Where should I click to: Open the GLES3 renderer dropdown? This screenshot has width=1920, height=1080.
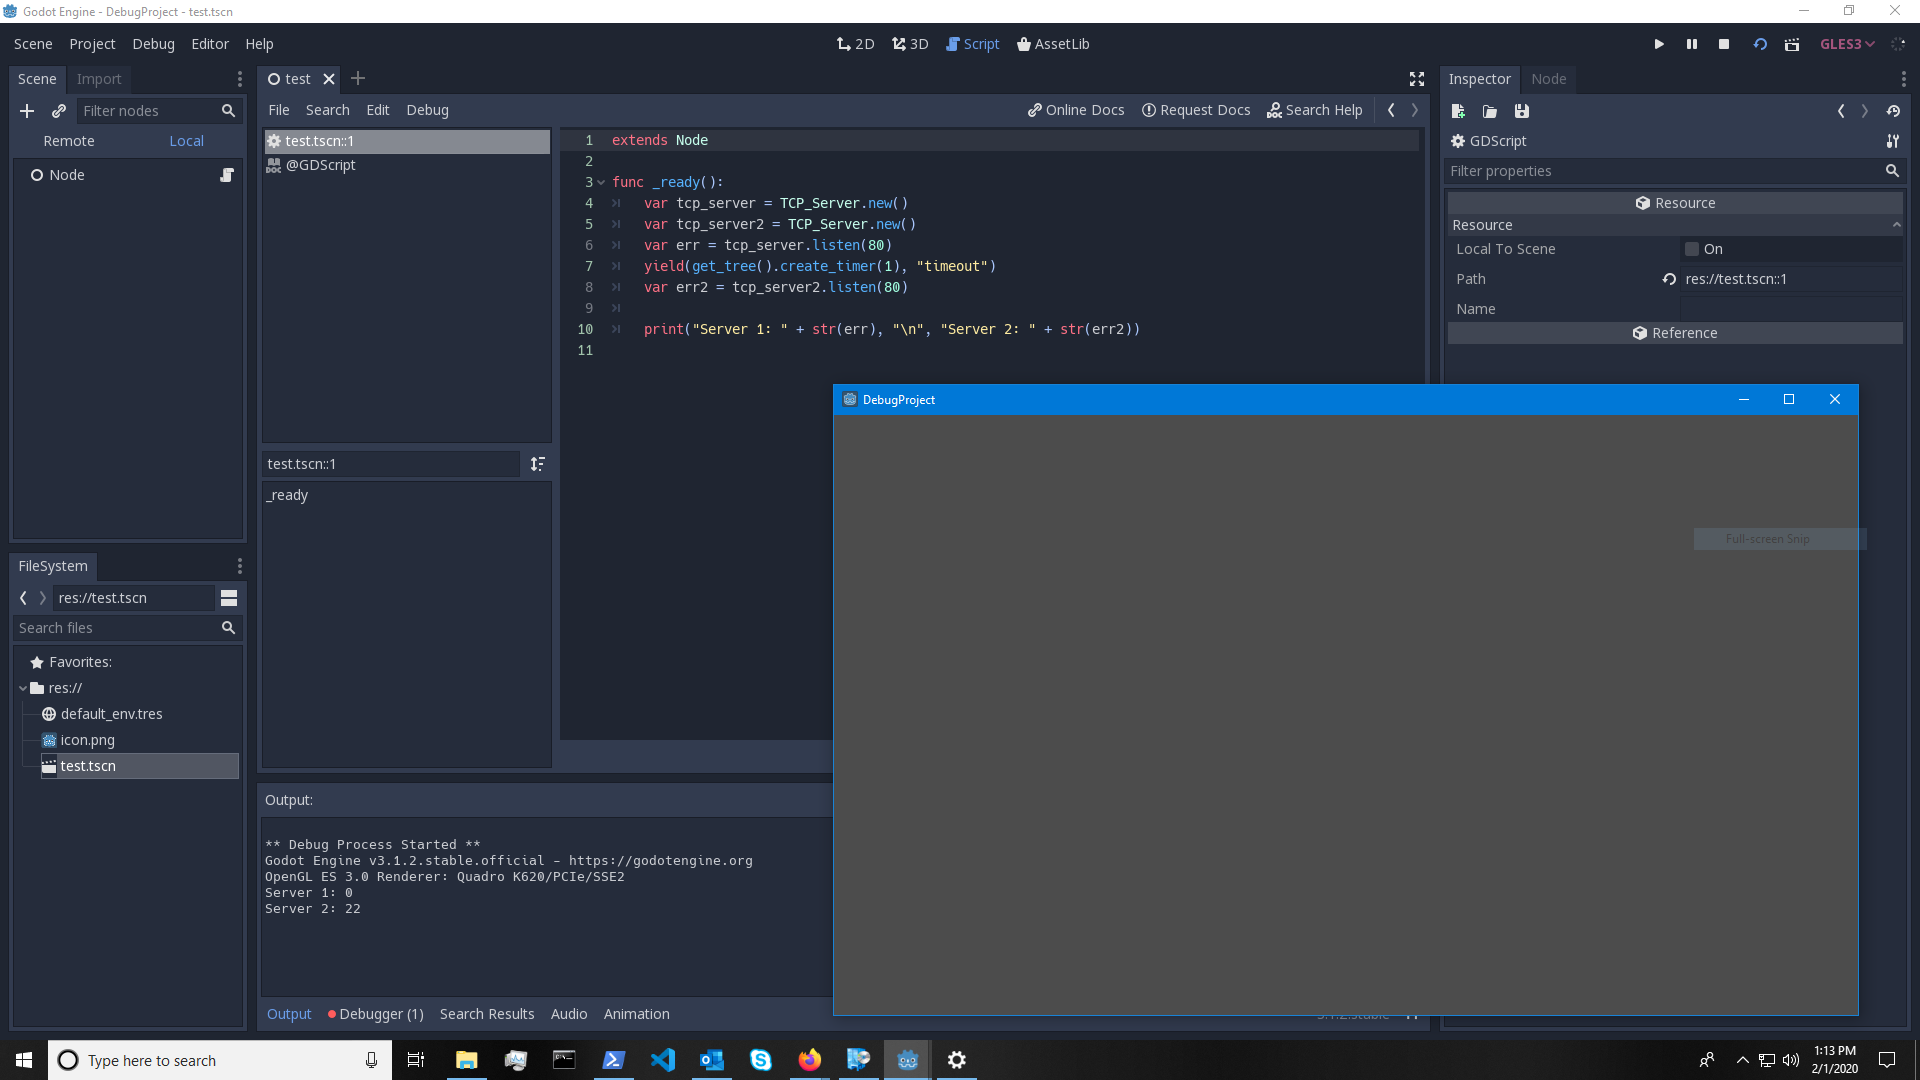(1847, 44)
